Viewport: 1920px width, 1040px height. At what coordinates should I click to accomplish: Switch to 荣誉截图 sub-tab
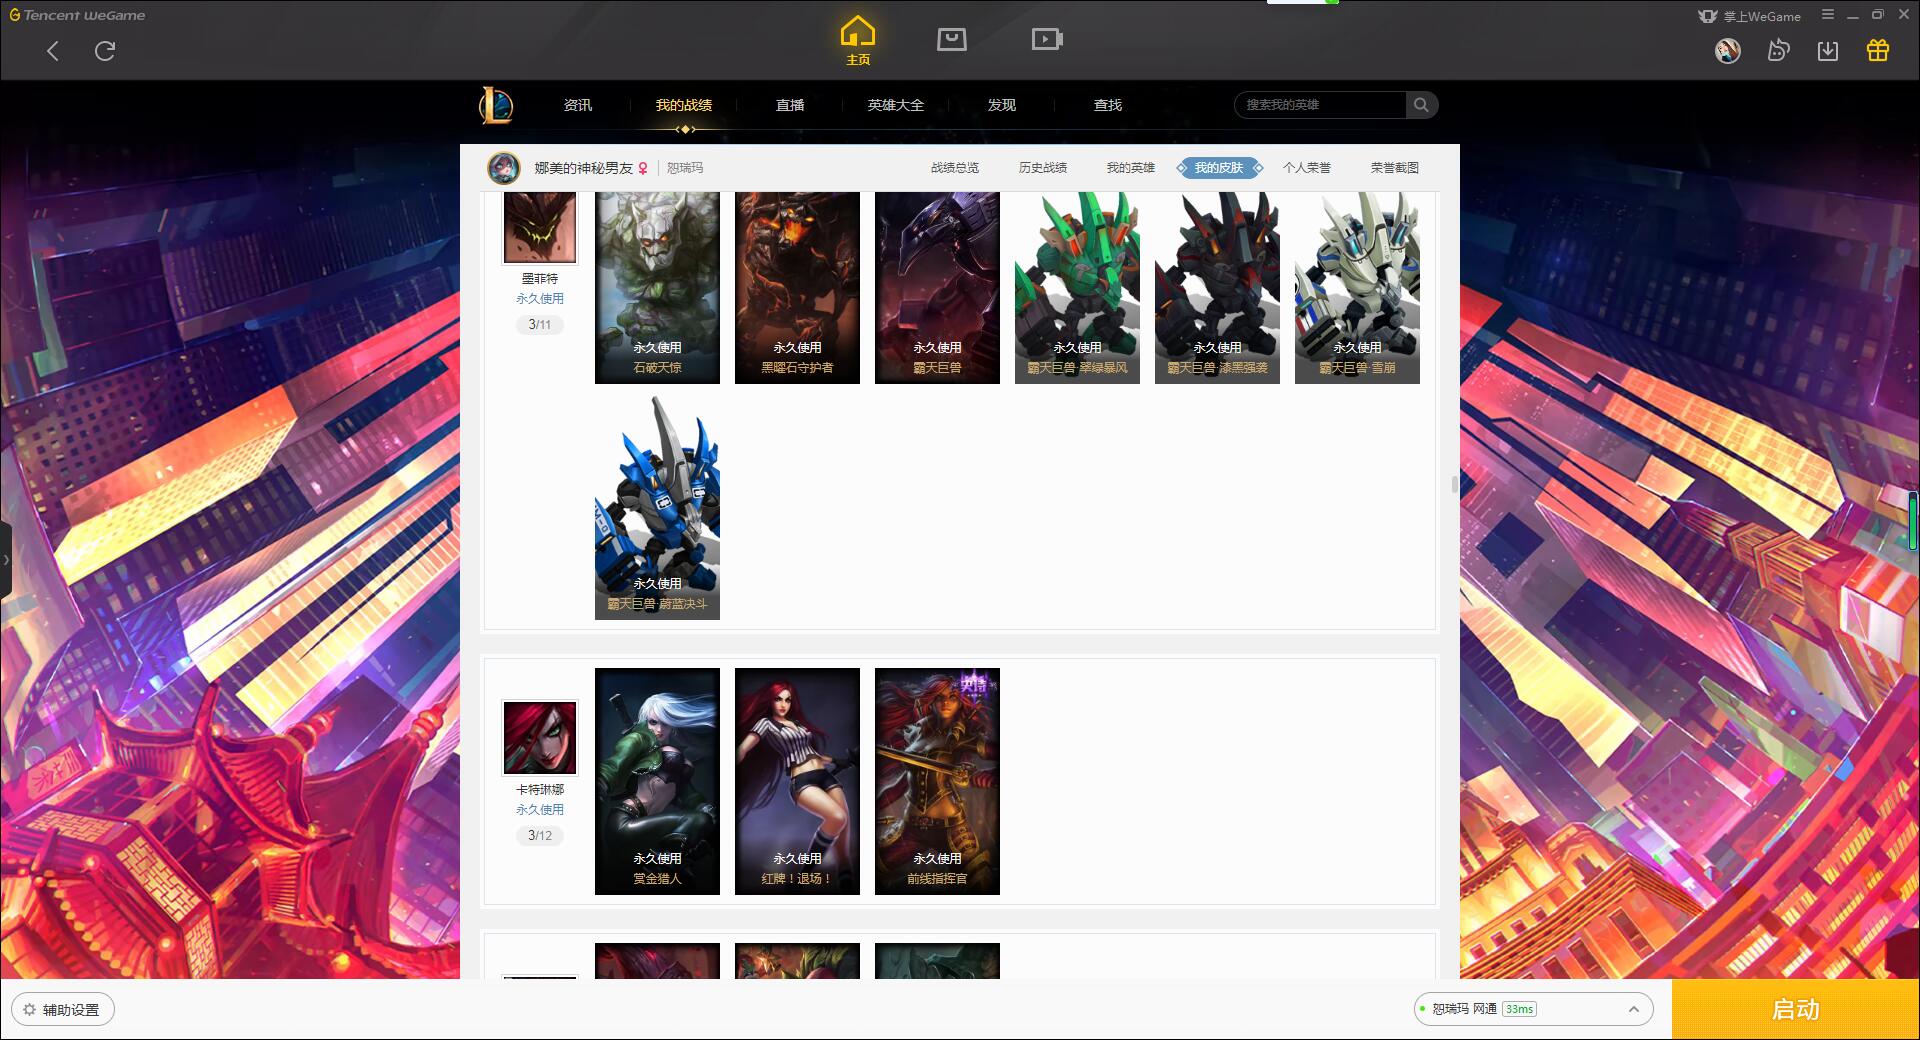[x=1395, y=168]
